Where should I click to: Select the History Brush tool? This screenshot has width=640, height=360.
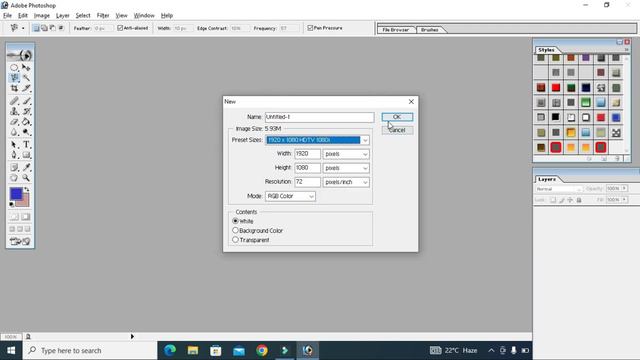(x=26, y=111)
